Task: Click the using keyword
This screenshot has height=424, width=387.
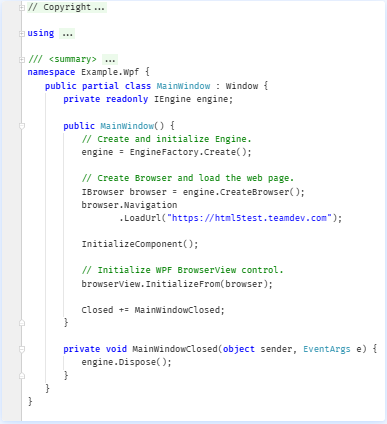Action: 41,33
